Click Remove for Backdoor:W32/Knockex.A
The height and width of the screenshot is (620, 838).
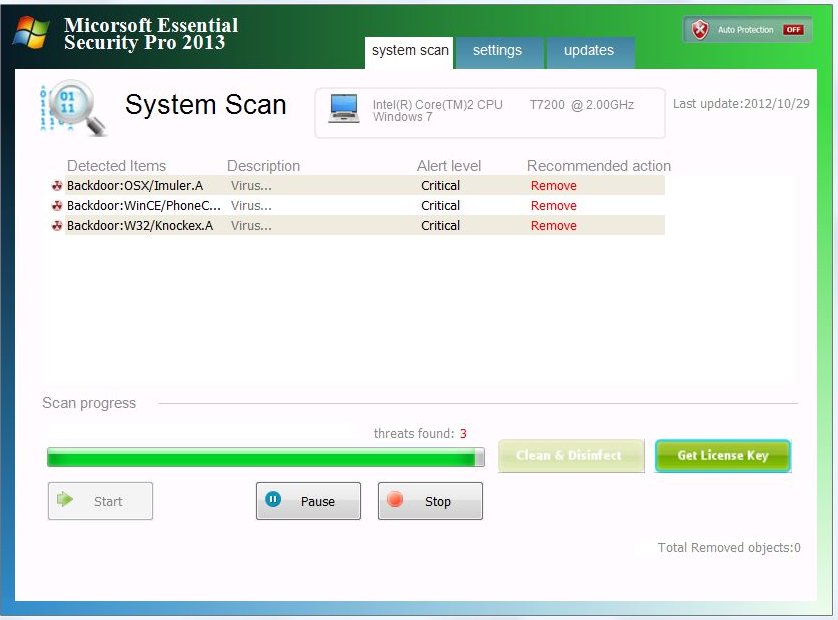click(x=554, y=226)
